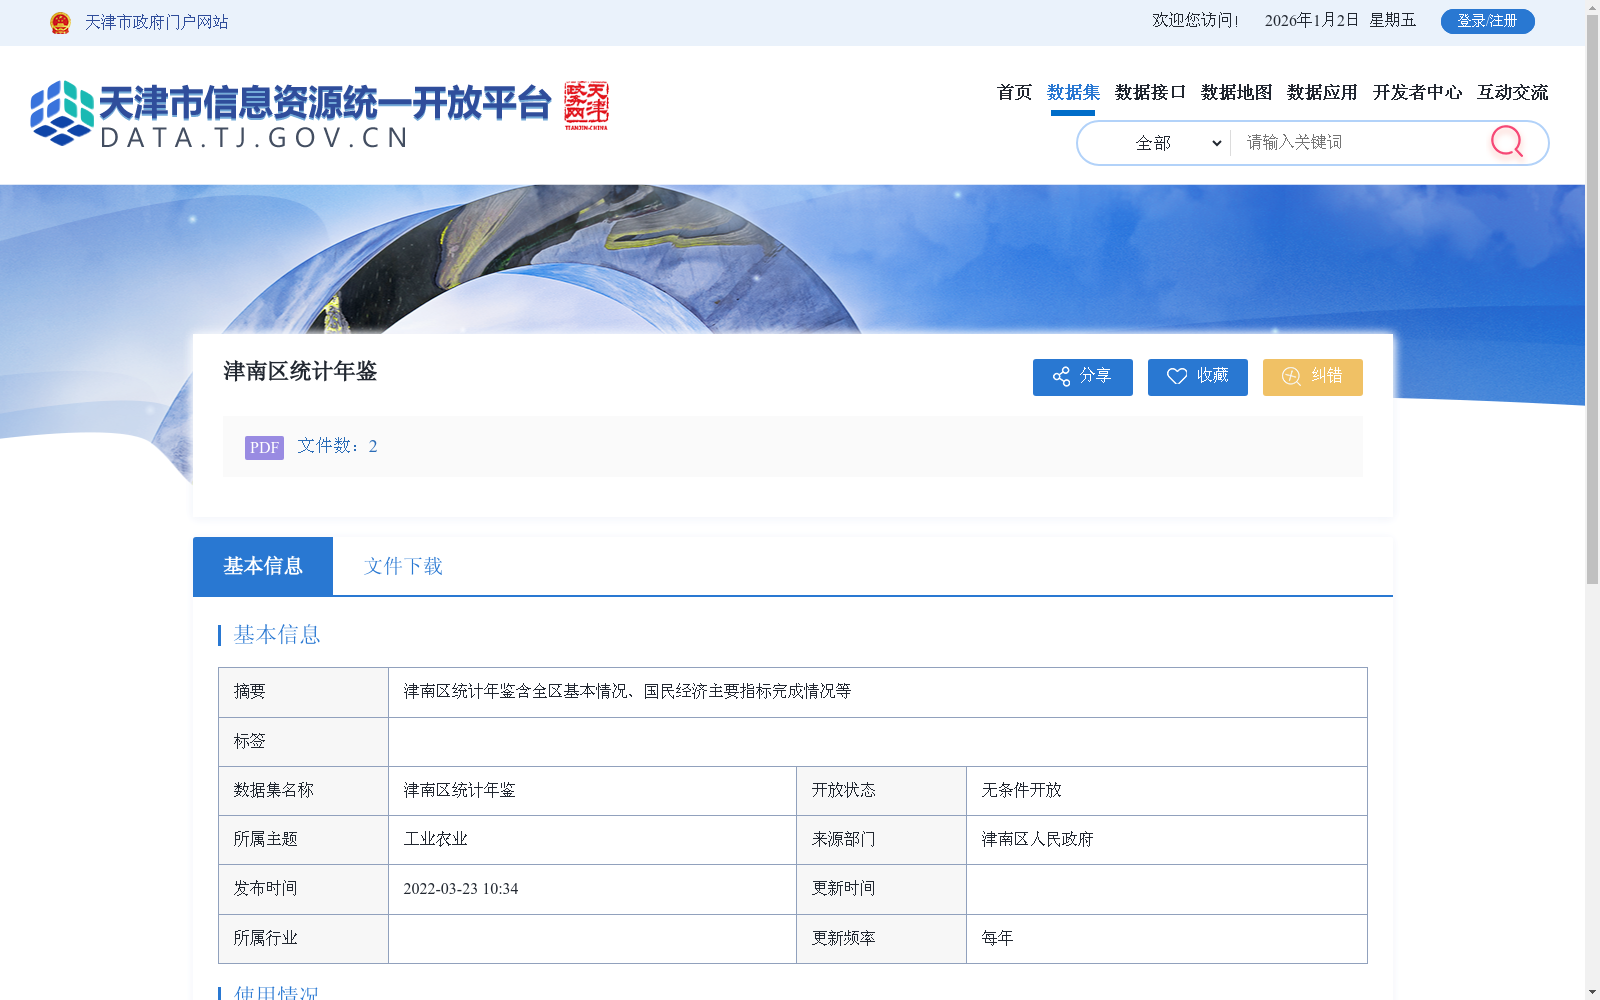Click the scrollbar down arrow
Viewport: 1600px width, 1000px height.
1593,993
